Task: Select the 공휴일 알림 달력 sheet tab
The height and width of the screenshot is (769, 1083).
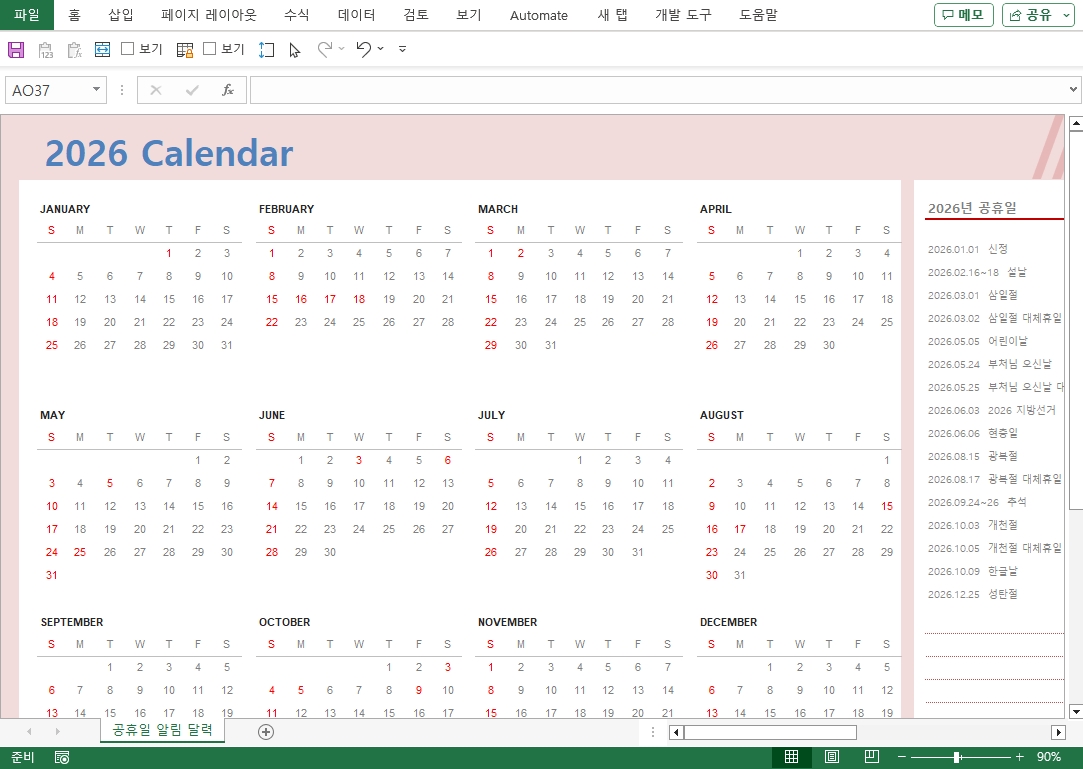Action: 162,730
